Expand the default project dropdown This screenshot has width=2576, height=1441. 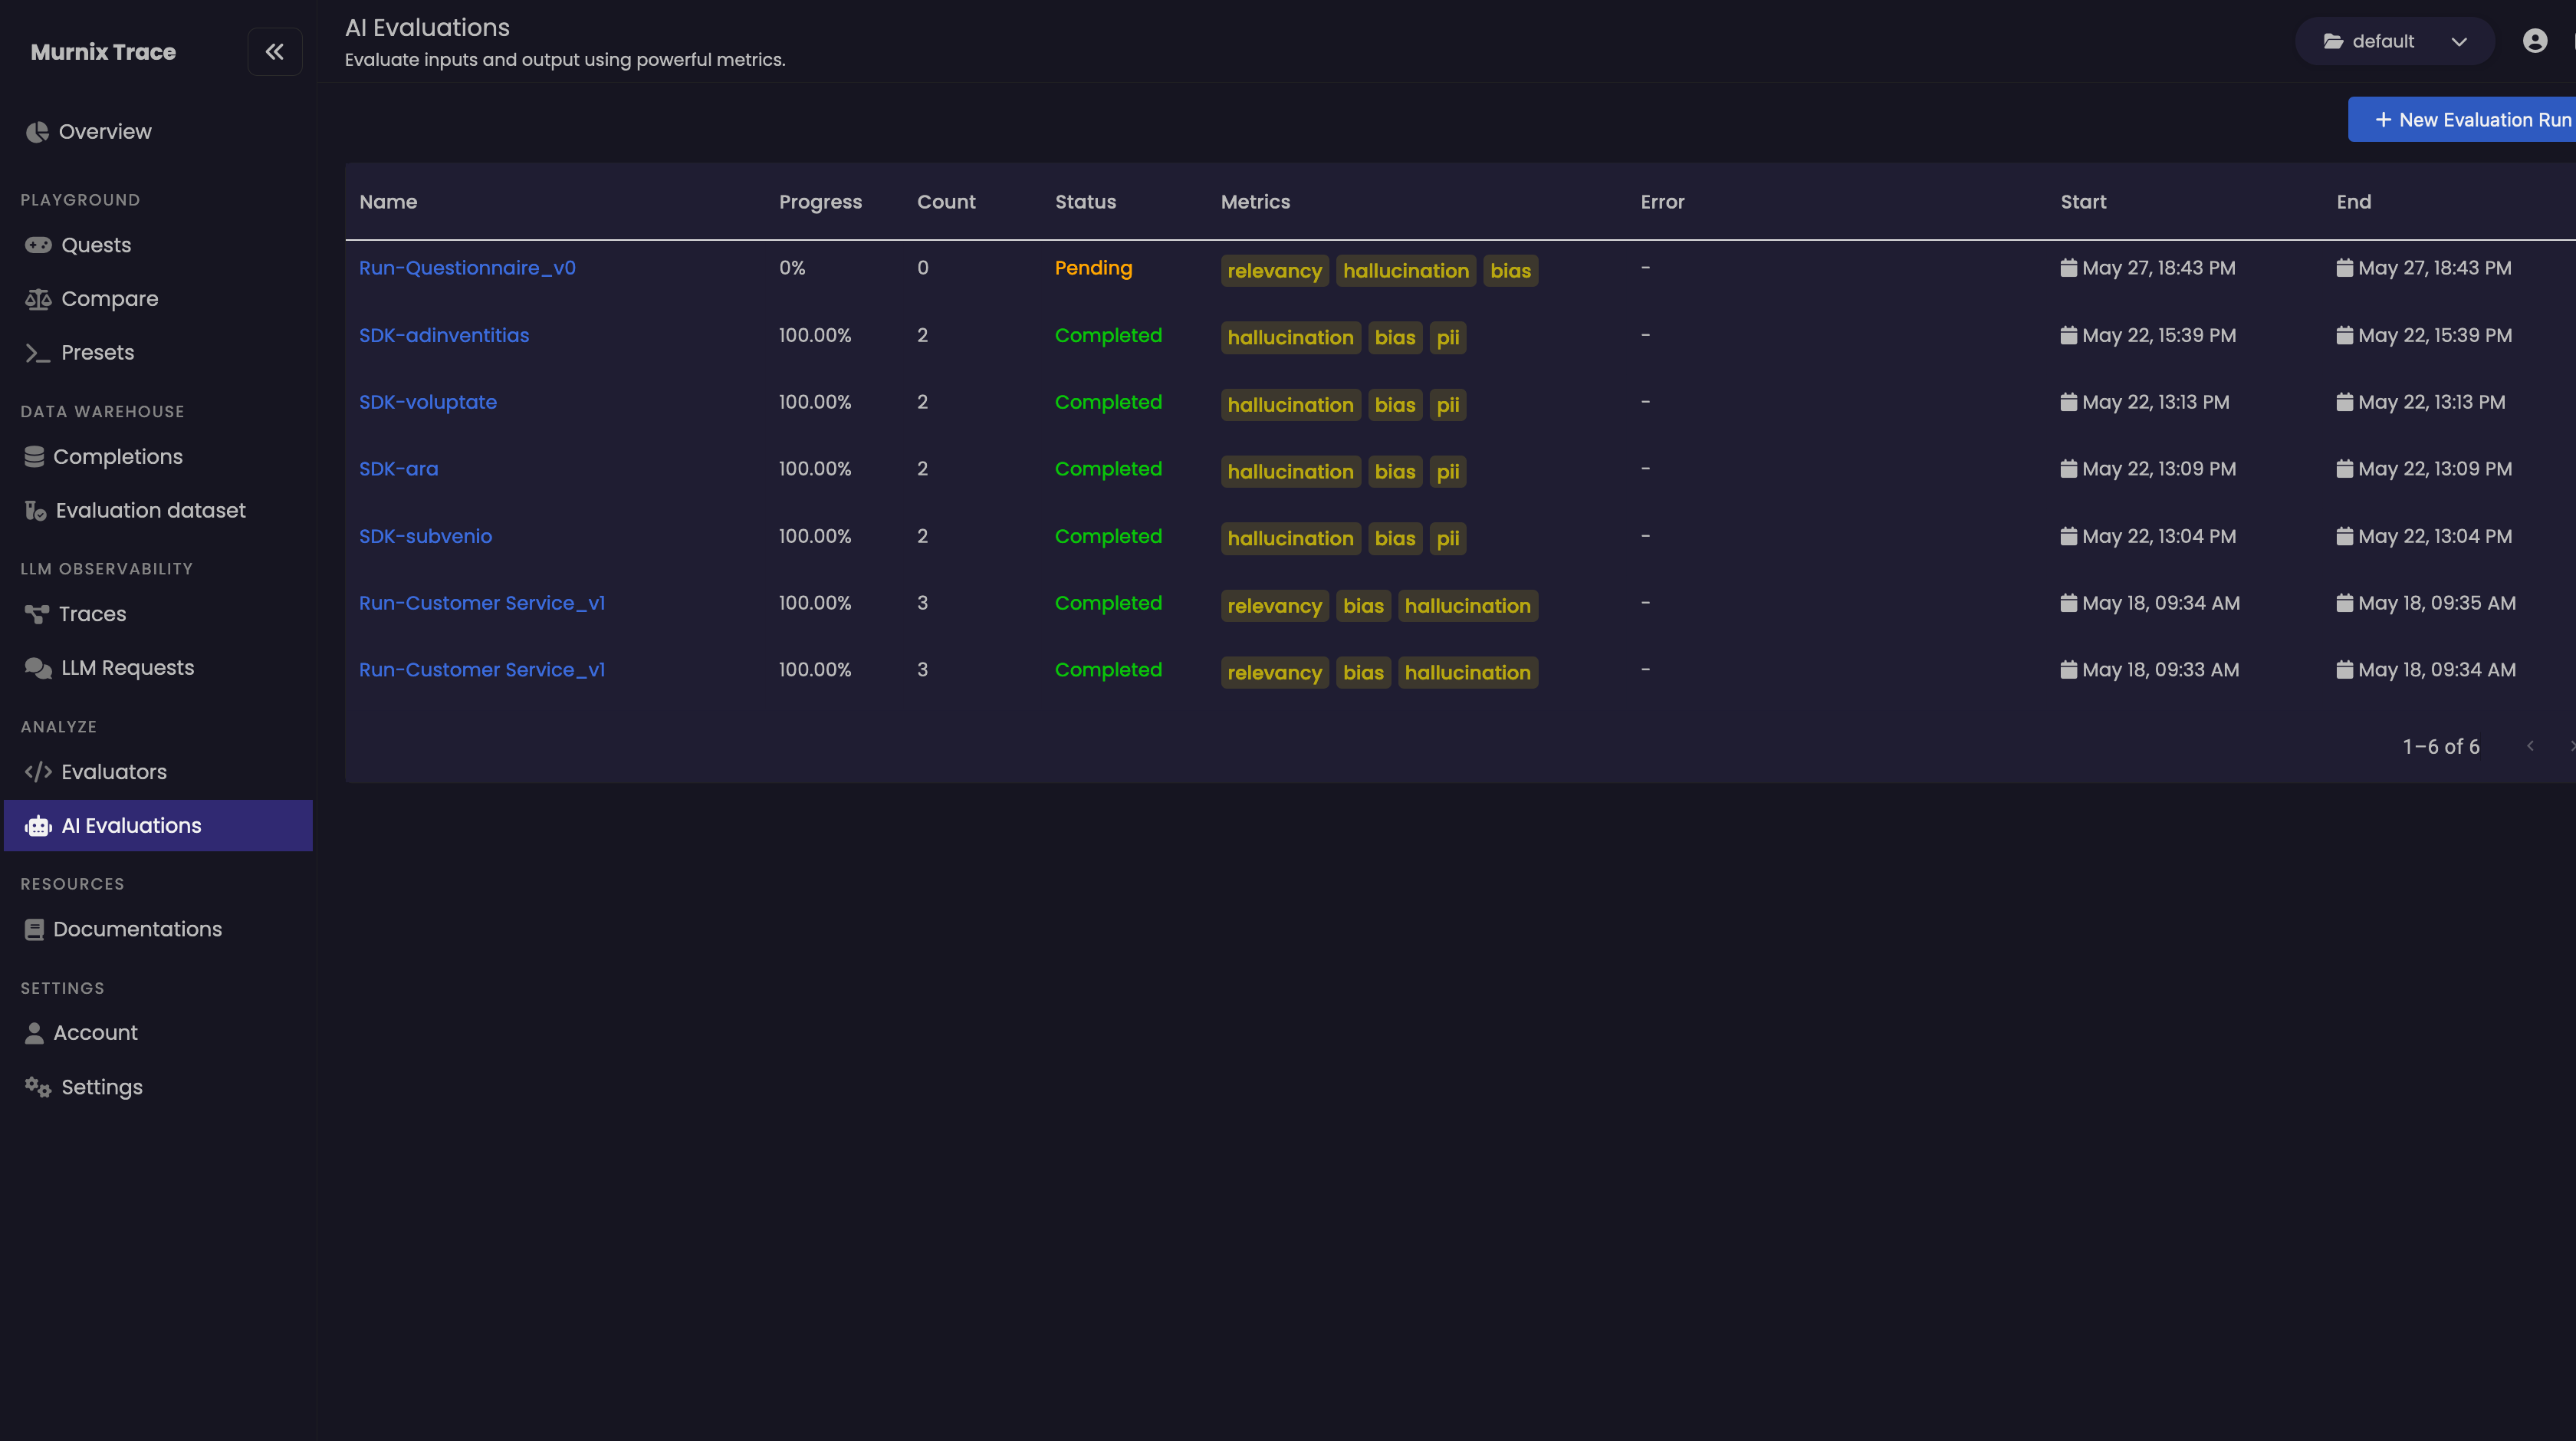click(2394, 41)
